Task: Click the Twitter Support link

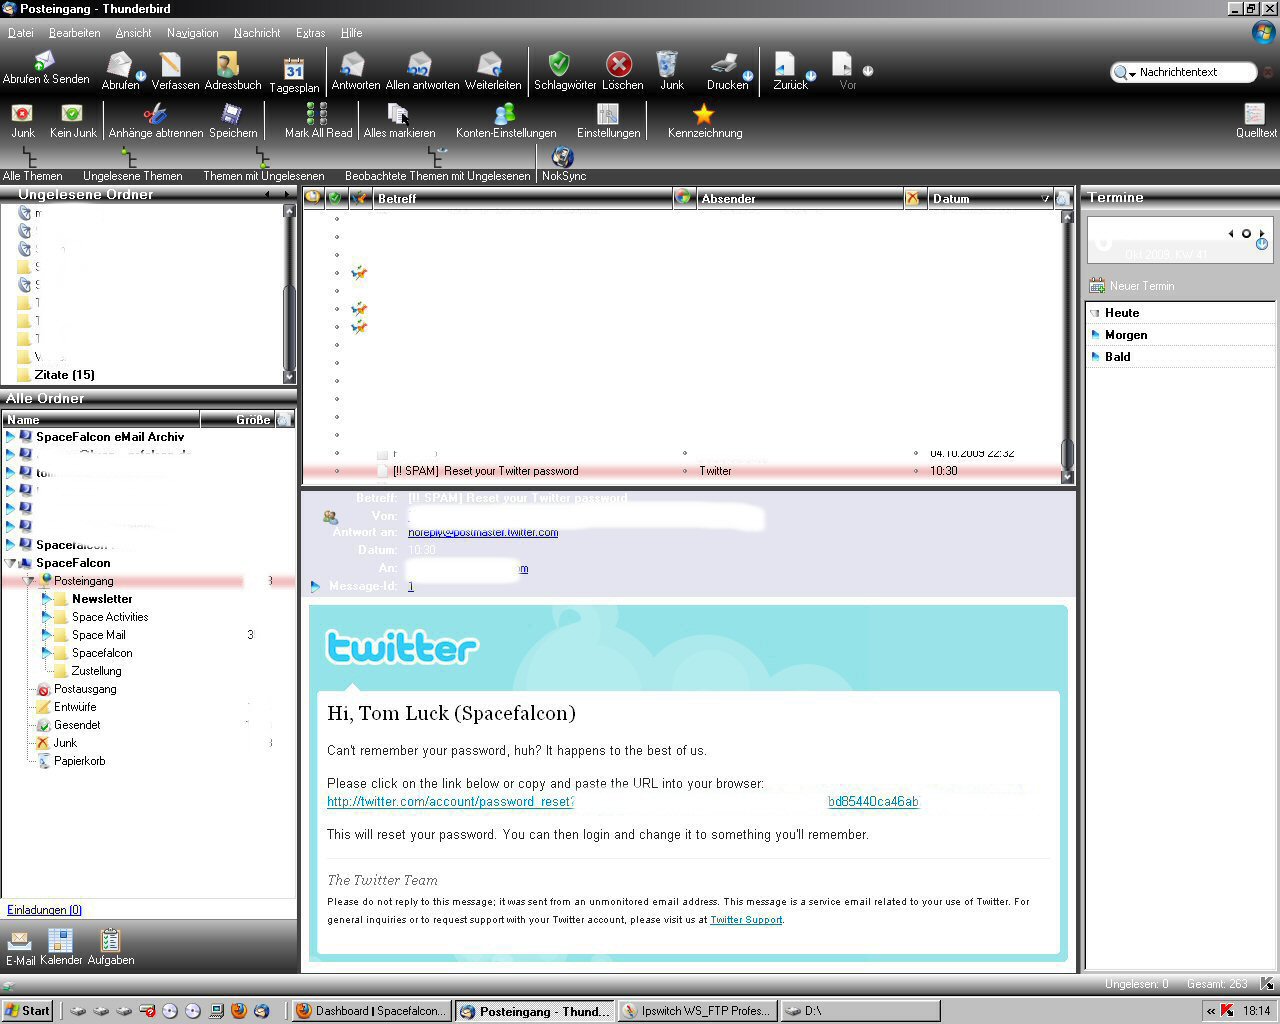Action: coord(746,920)
